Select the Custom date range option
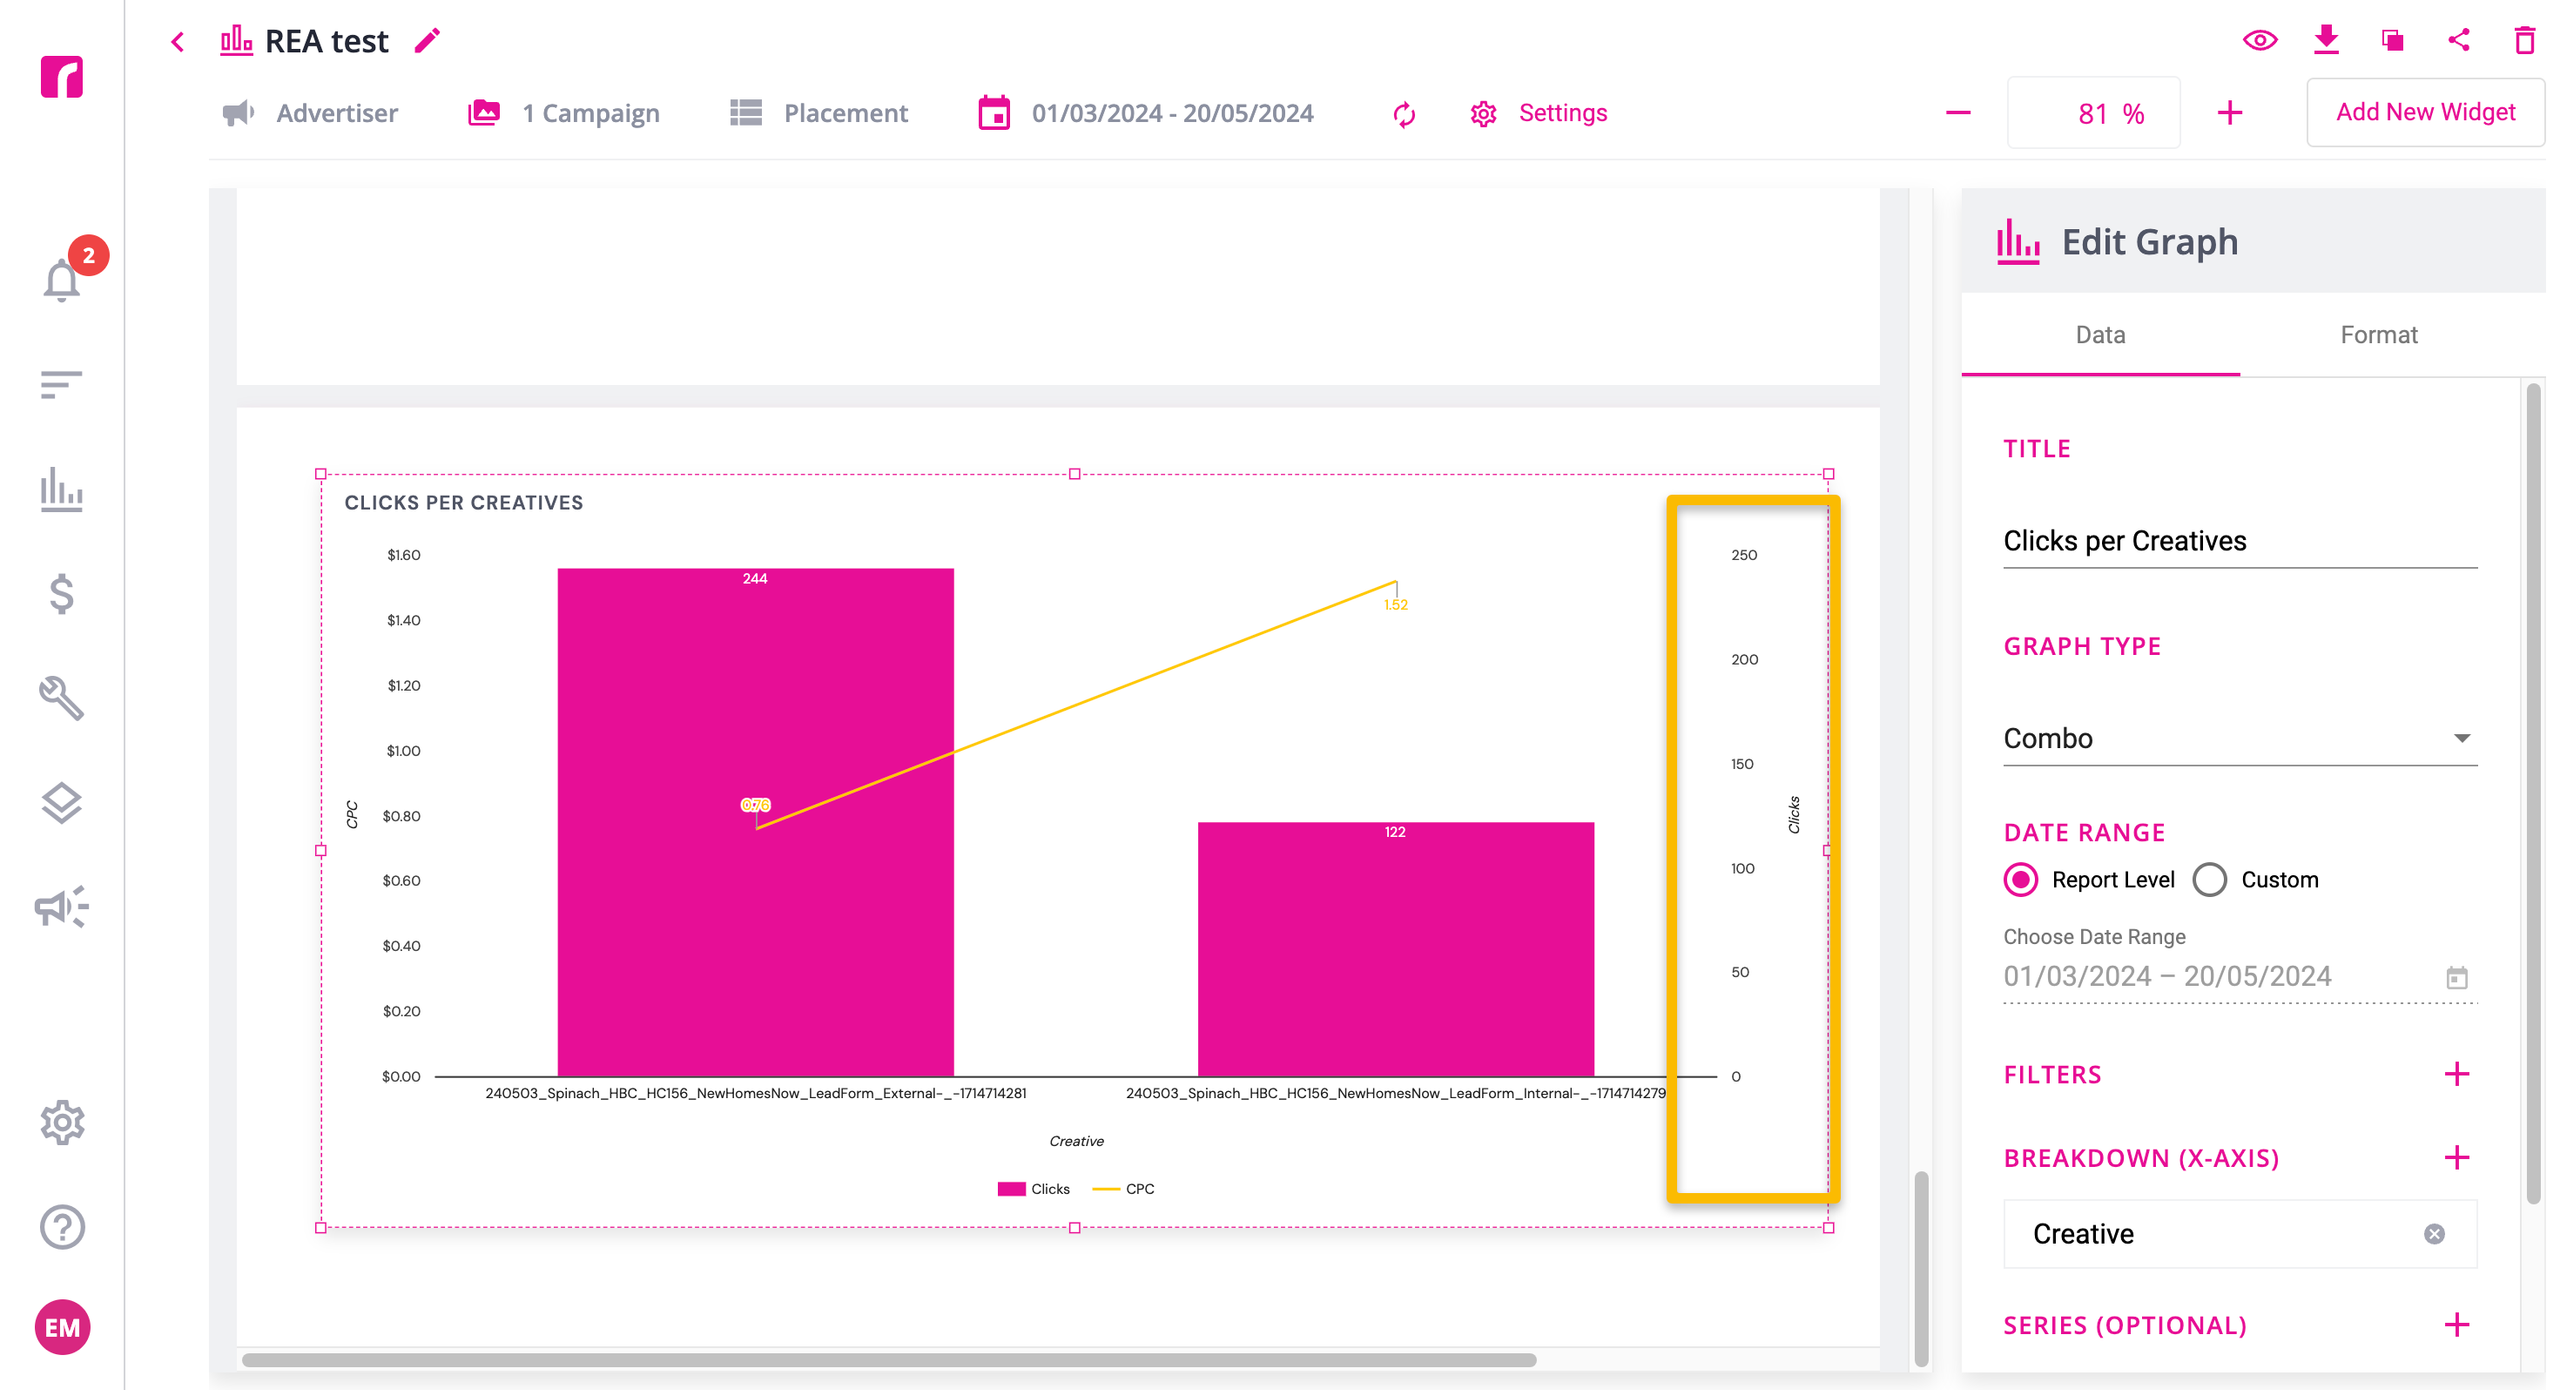The width and height of the screenshot is (2560, 1390). pos(2210,880)
